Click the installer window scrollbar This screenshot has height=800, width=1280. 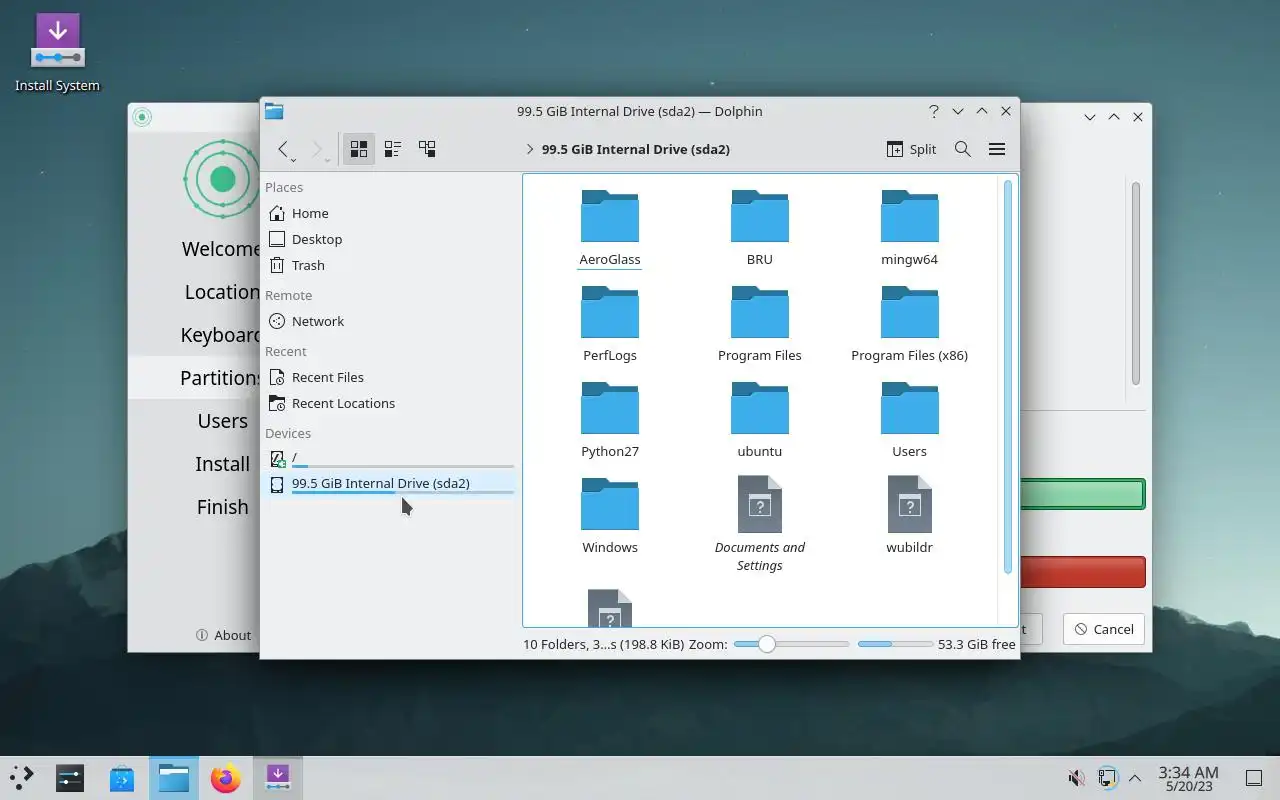click(x=1136, y=284)
